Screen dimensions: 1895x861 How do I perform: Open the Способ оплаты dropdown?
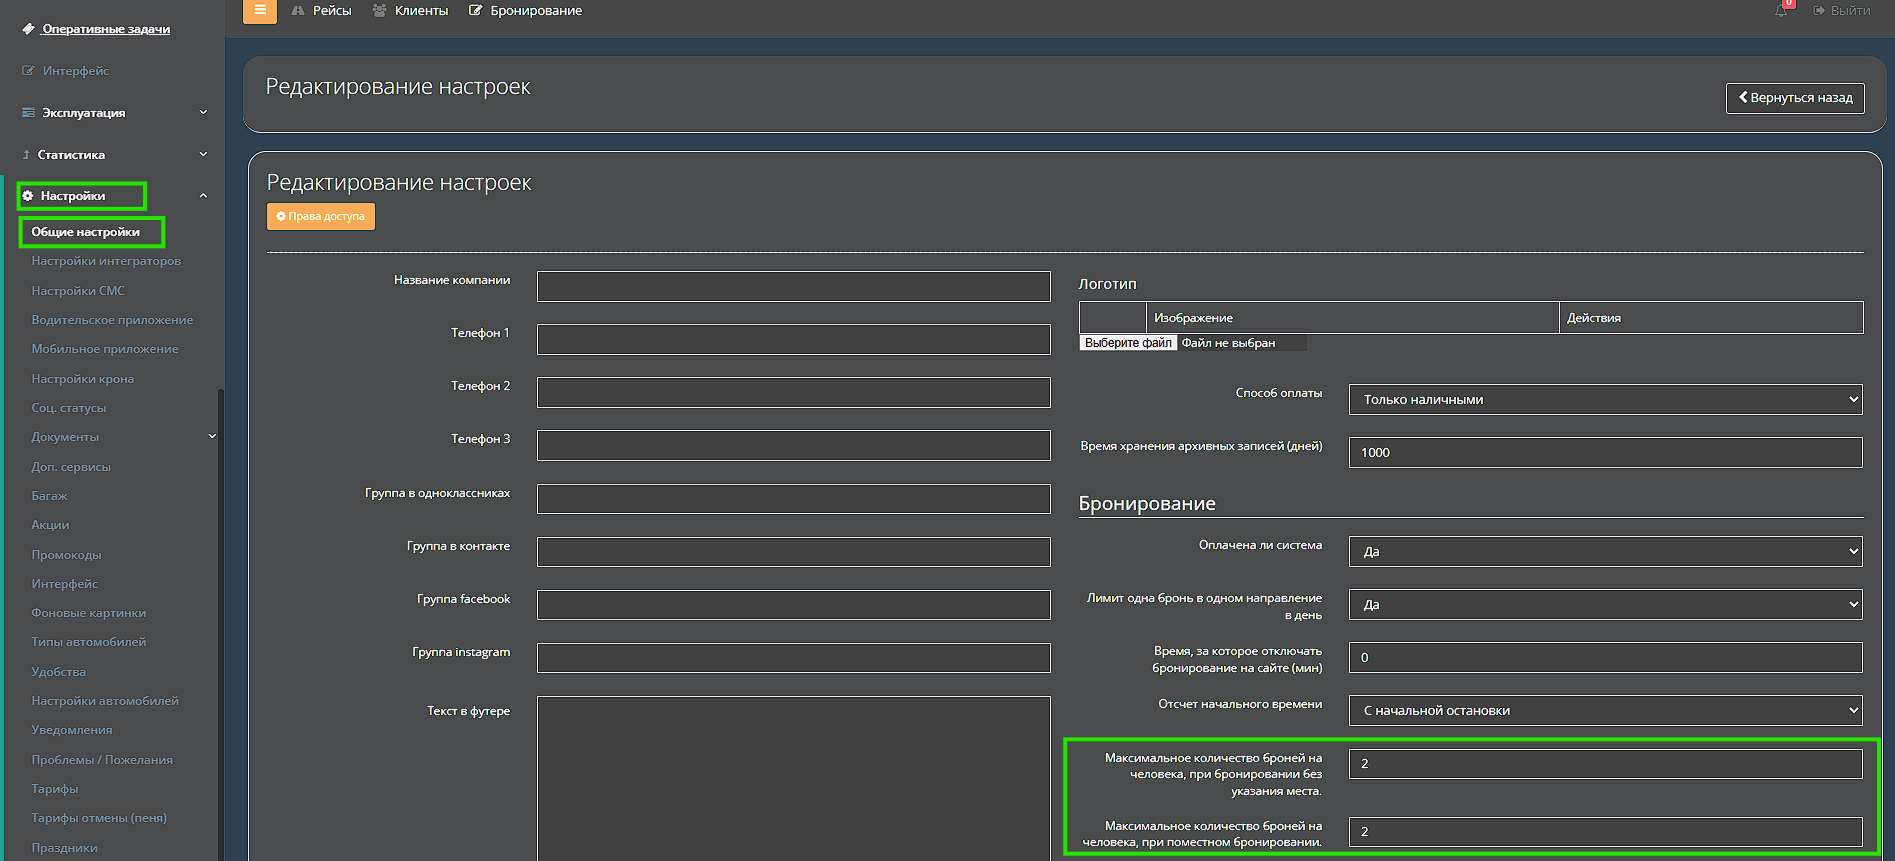click(1604, 399)
